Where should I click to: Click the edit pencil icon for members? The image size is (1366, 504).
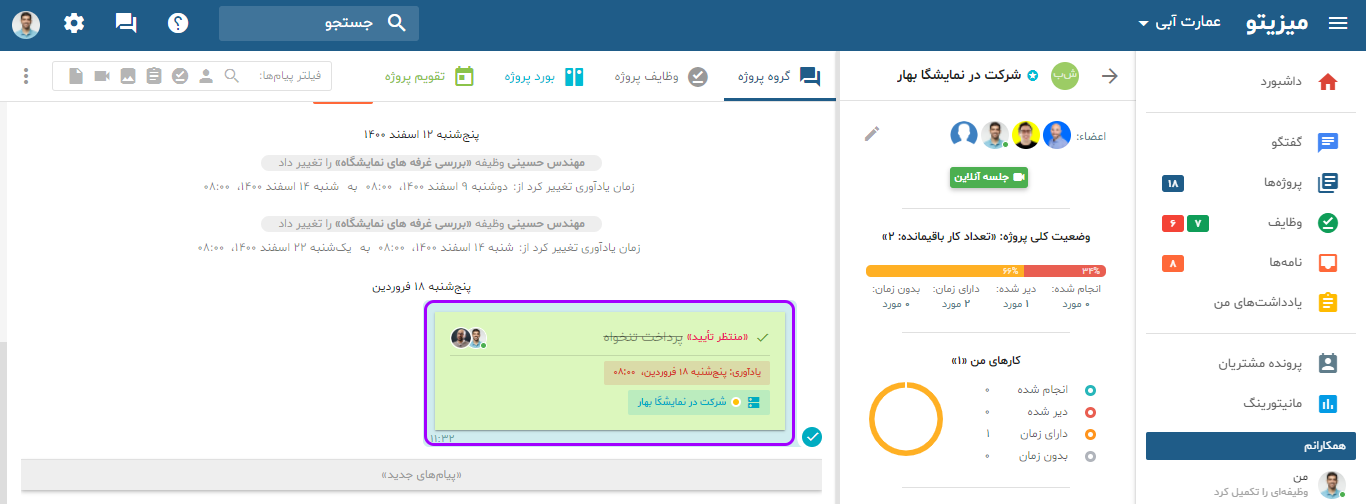[872, 134]
